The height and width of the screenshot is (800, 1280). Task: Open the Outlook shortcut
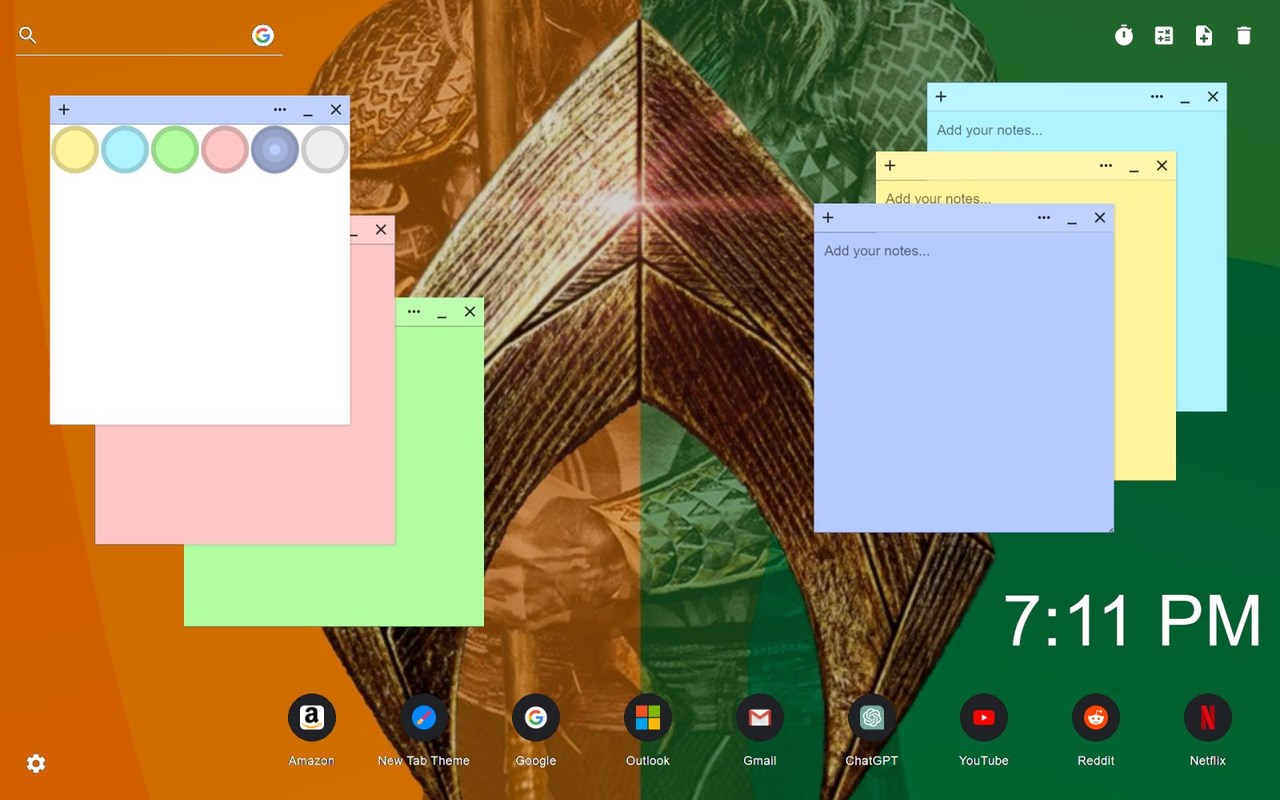(x=648, y=718)
